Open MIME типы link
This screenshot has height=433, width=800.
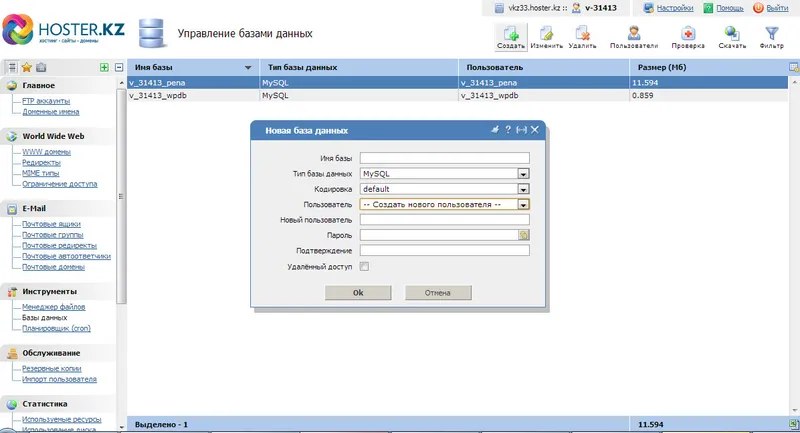pos(40,173)
